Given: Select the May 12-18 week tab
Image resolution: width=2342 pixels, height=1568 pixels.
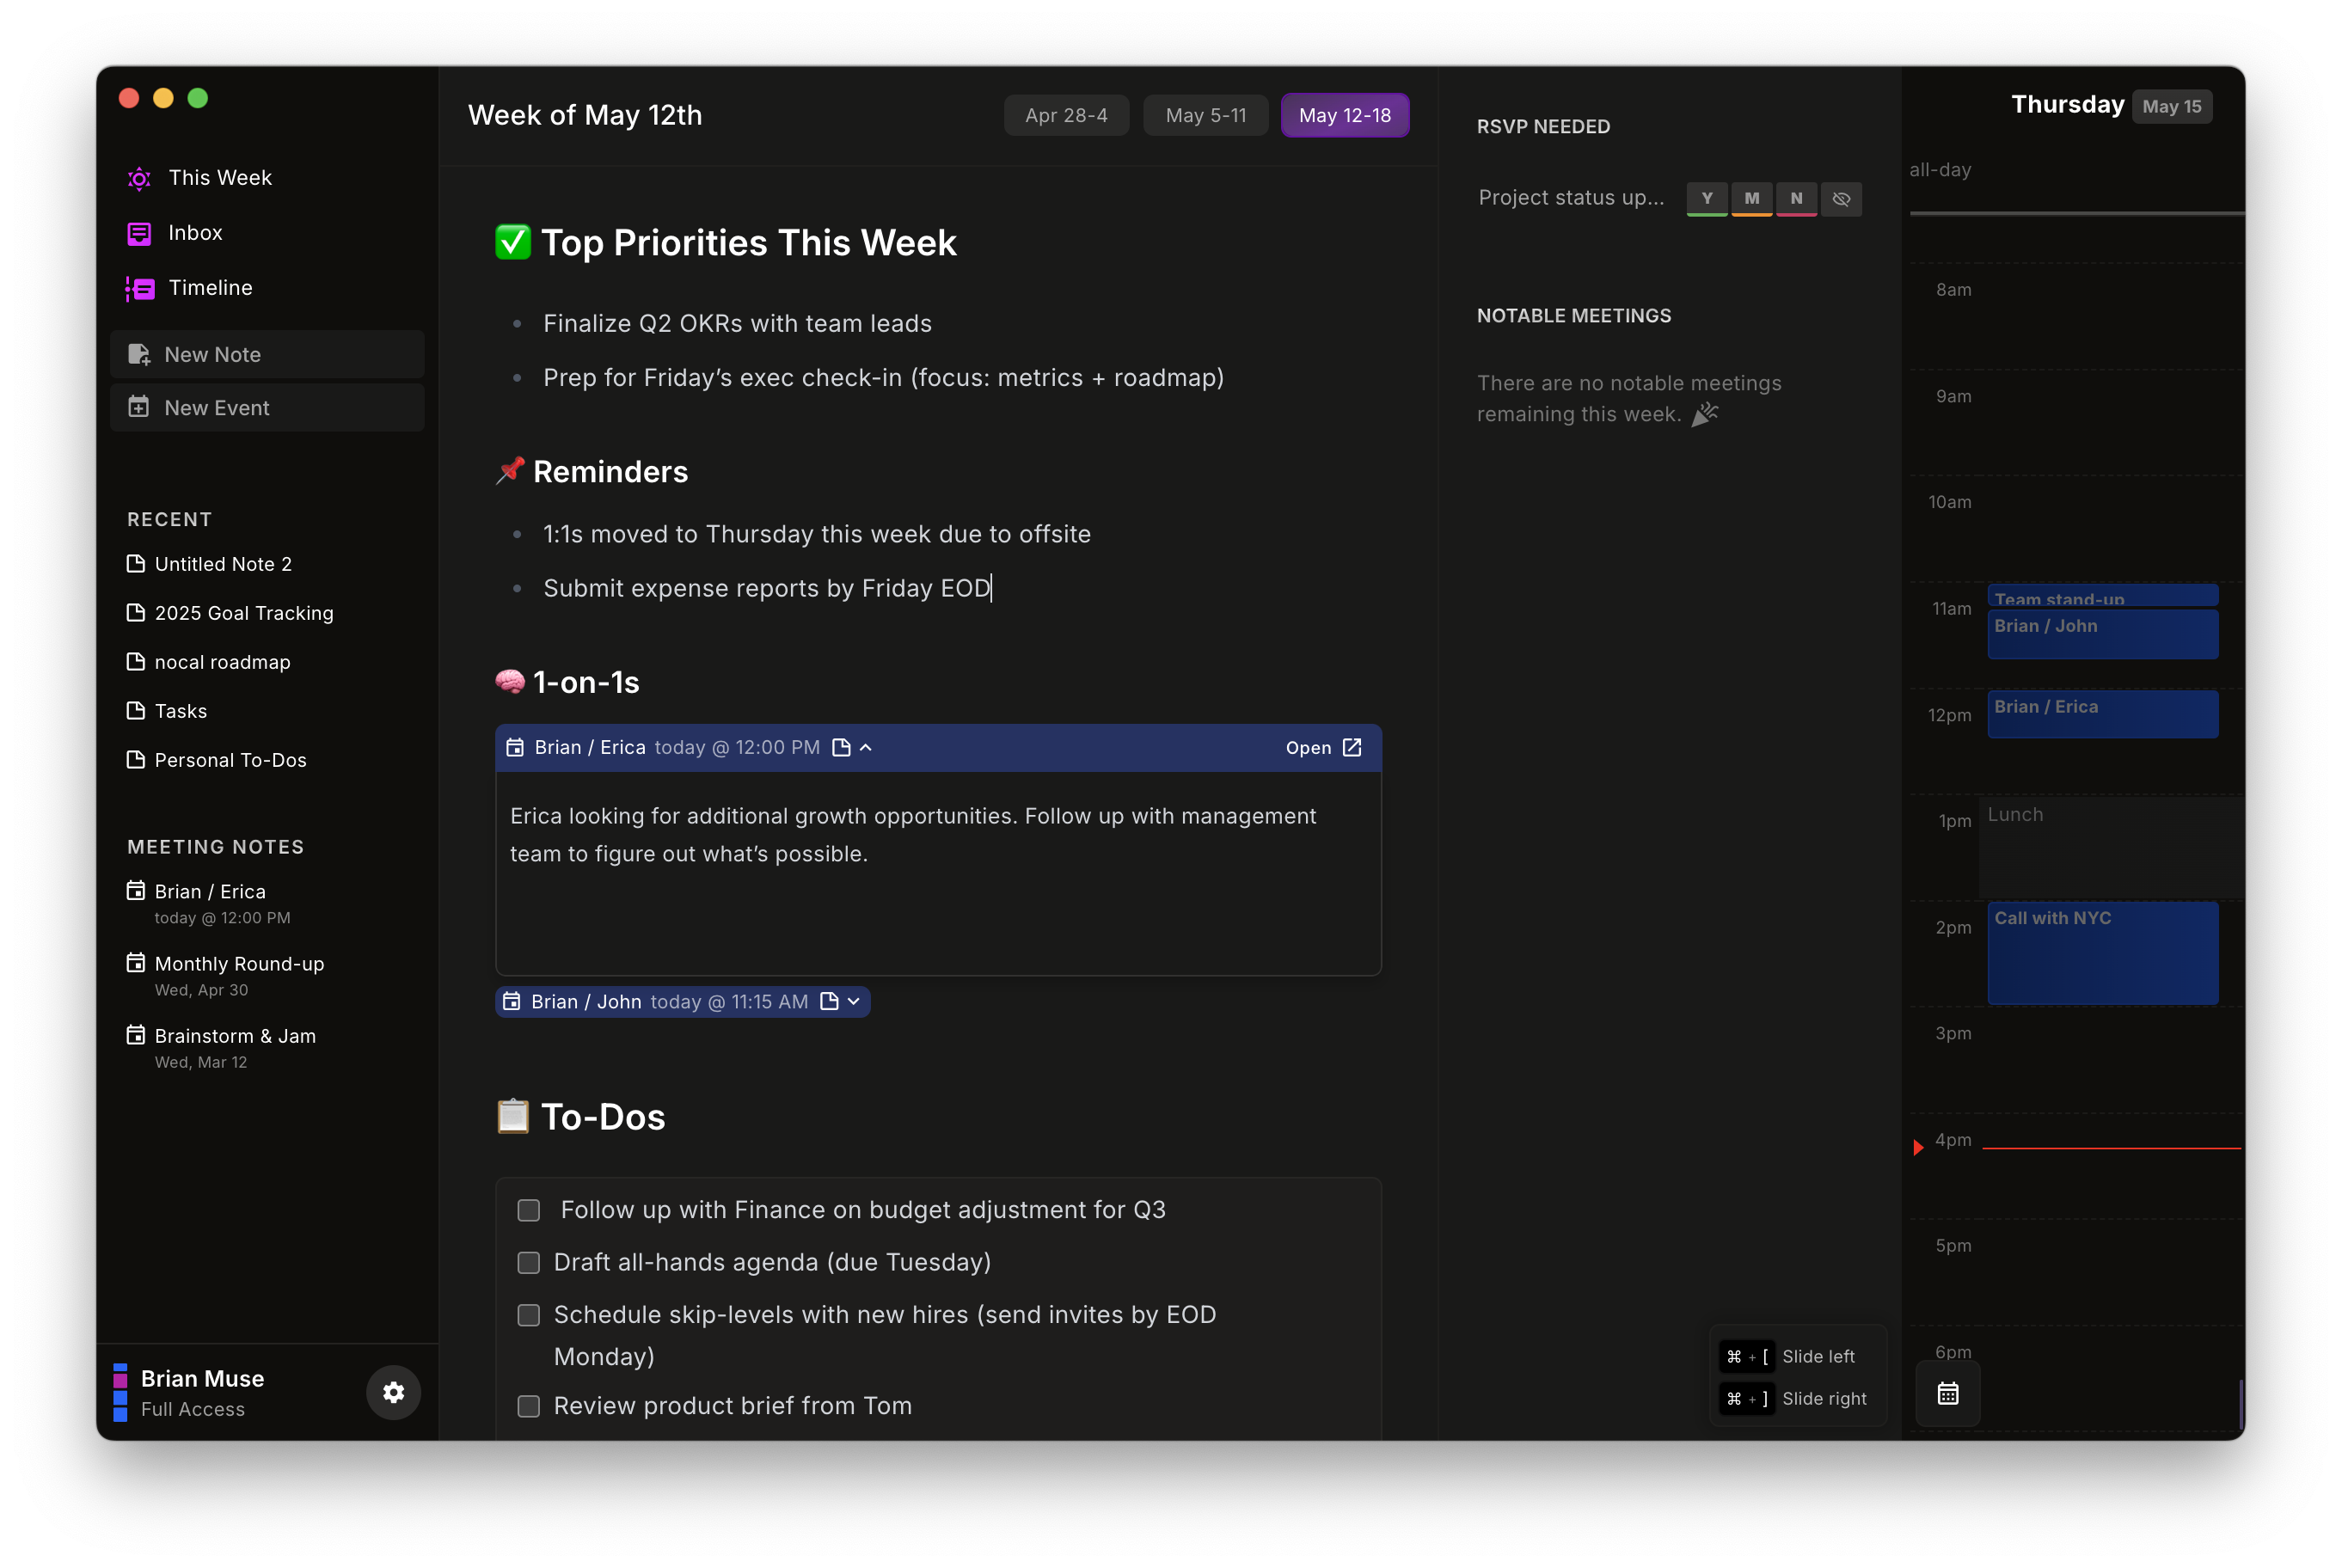Looking at the screenshot, I should pos(1345,115).
